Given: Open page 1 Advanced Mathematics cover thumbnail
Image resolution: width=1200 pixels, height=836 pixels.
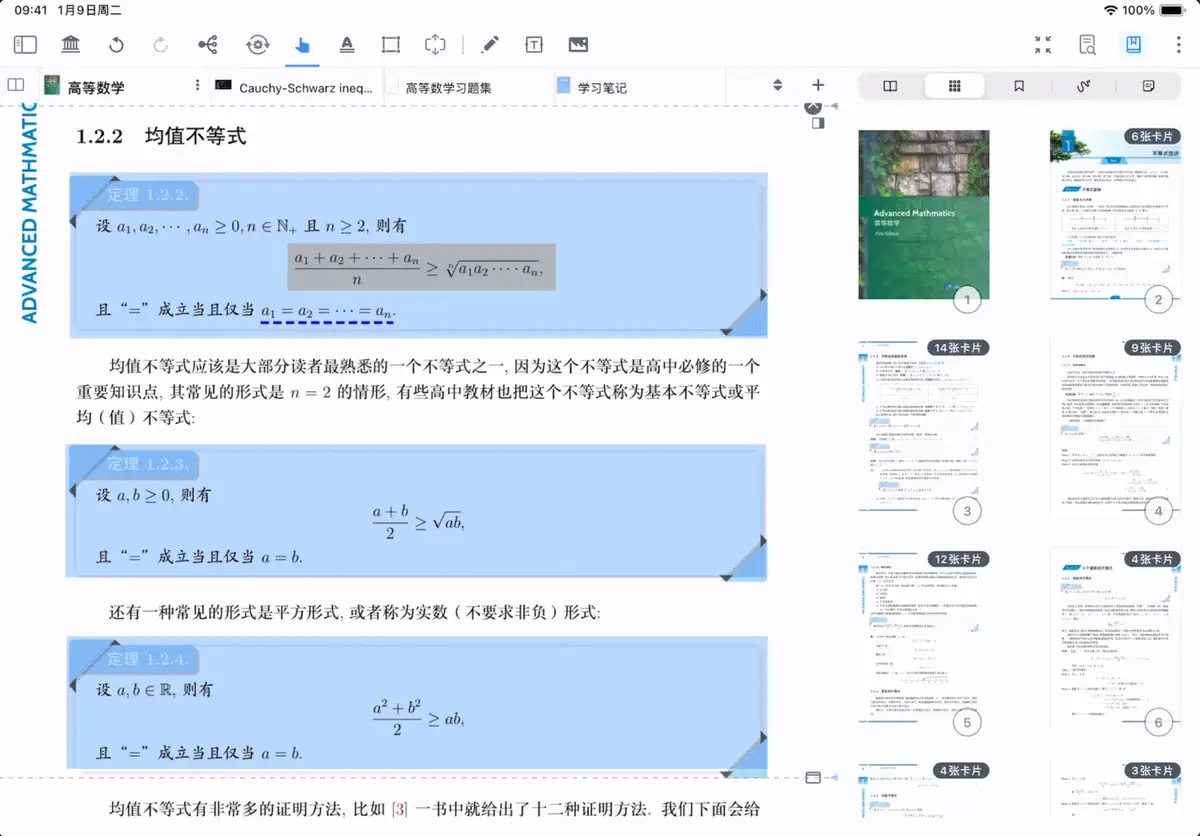Looking at the screenshot, I should pos(924,215).
